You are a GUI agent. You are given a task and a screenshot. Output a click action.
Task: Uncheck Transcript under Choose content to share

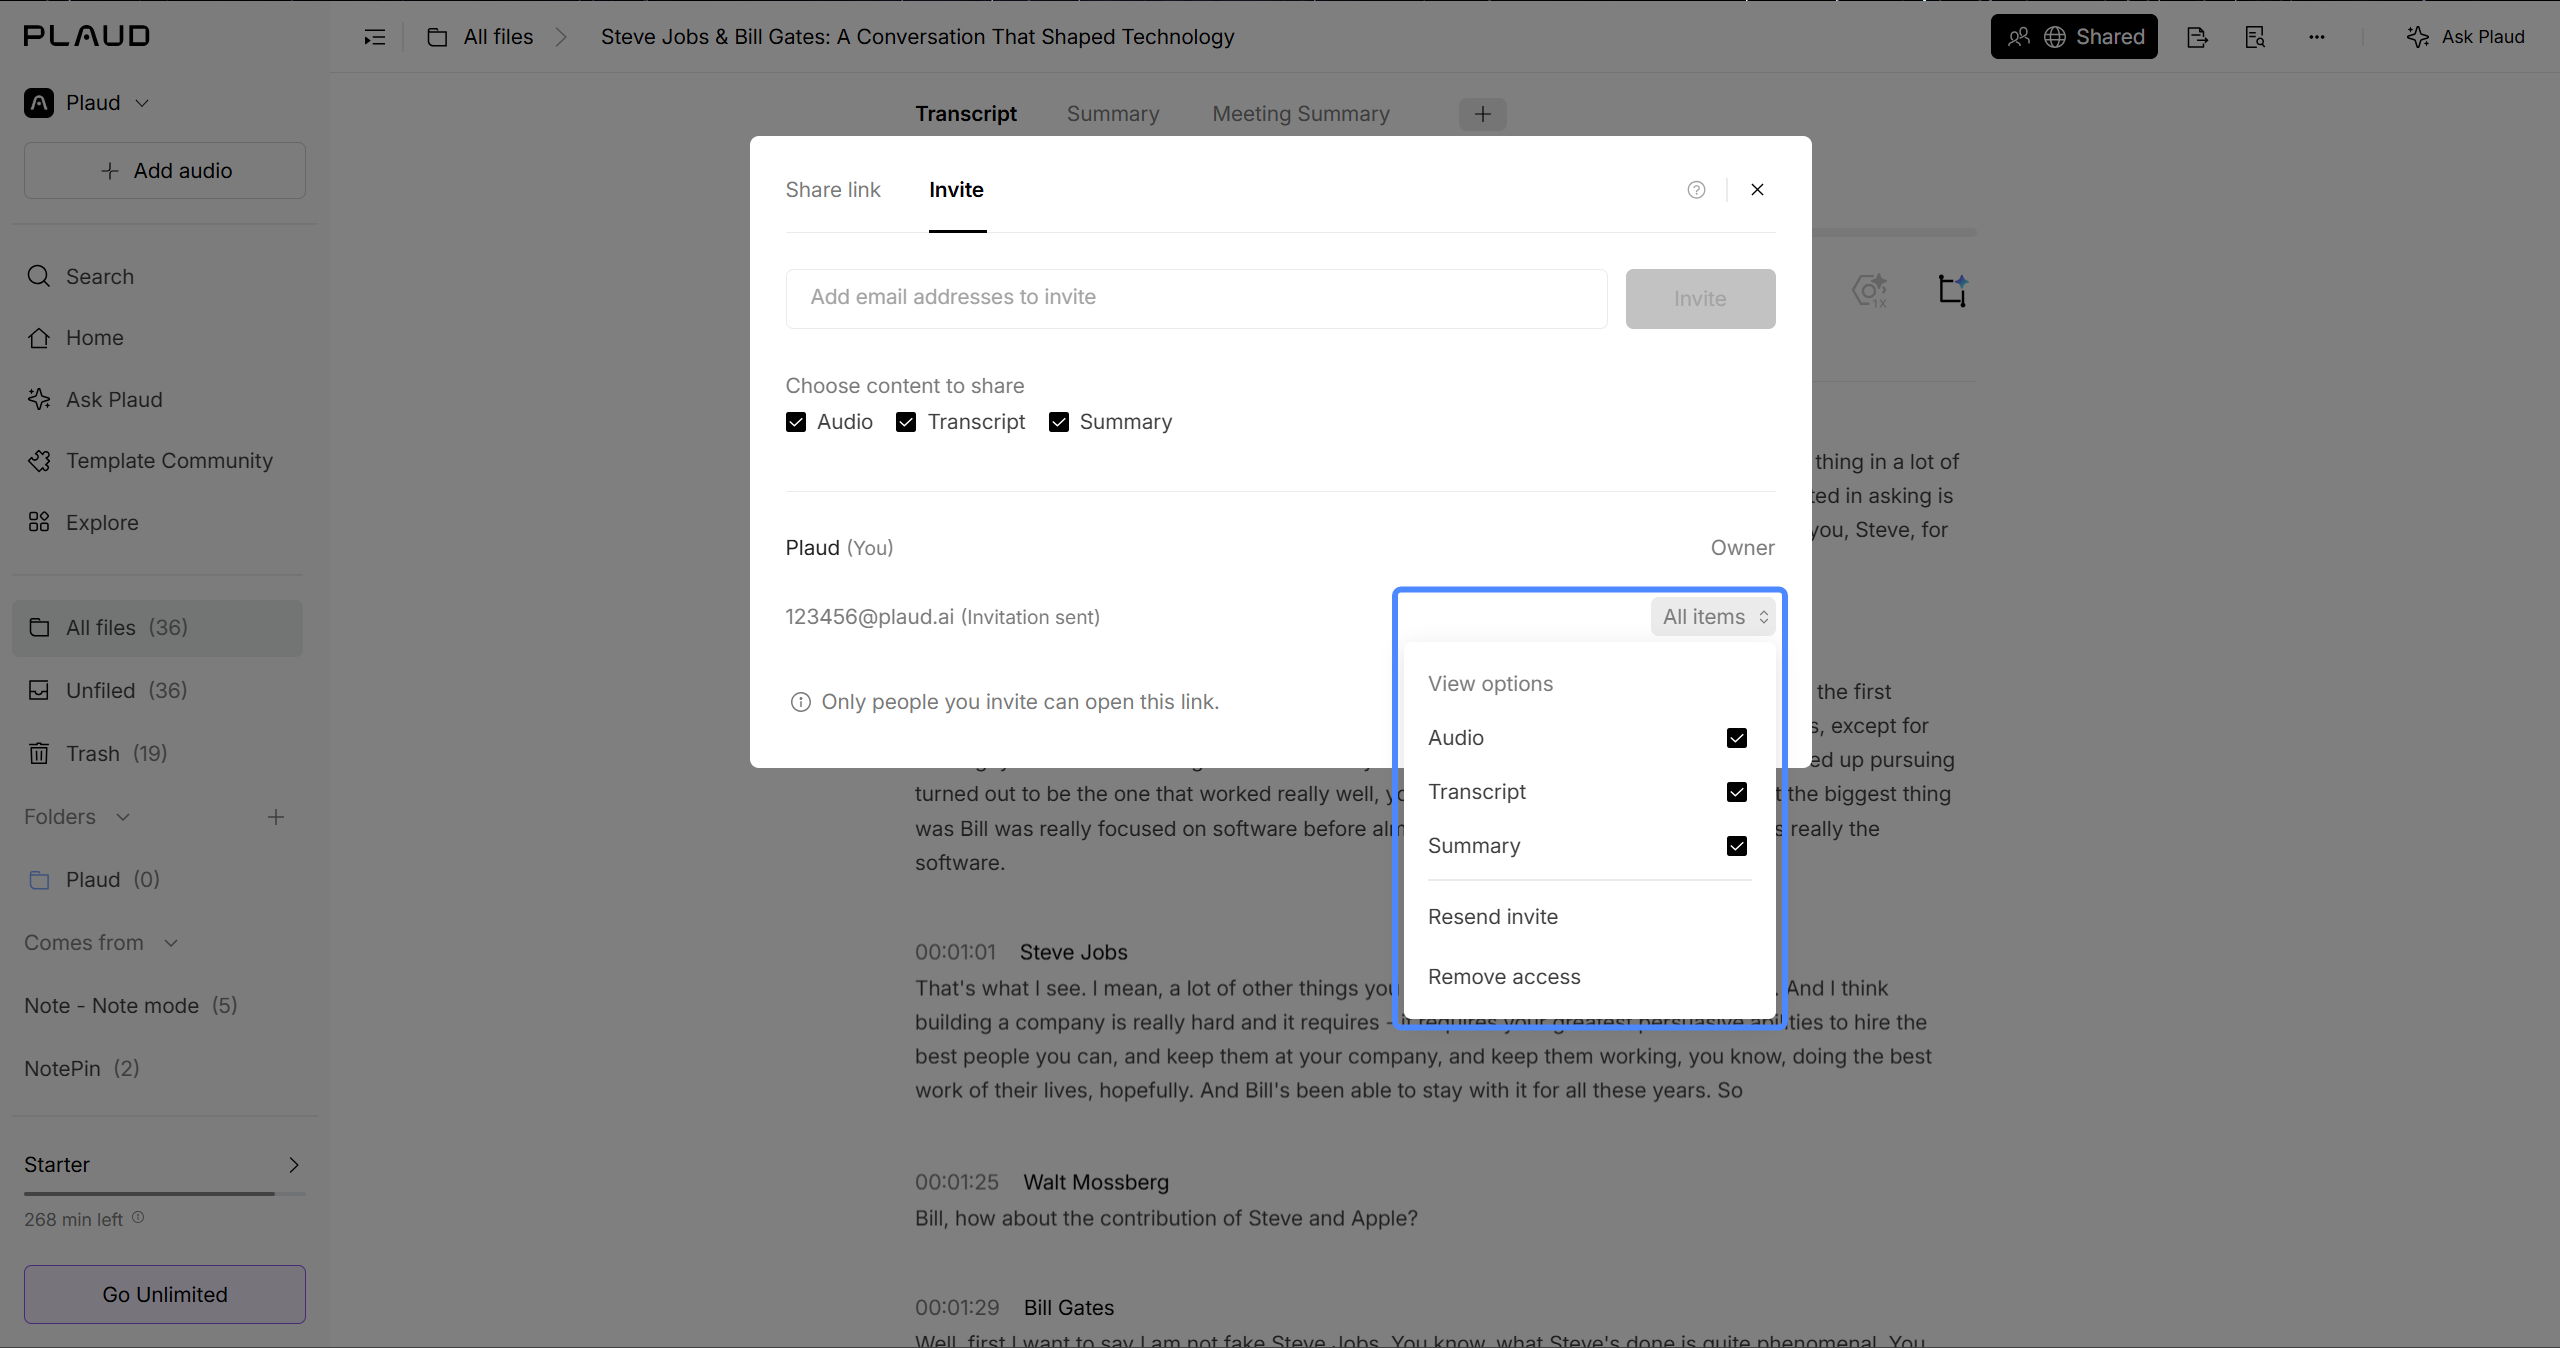click(x=906, y=422)
